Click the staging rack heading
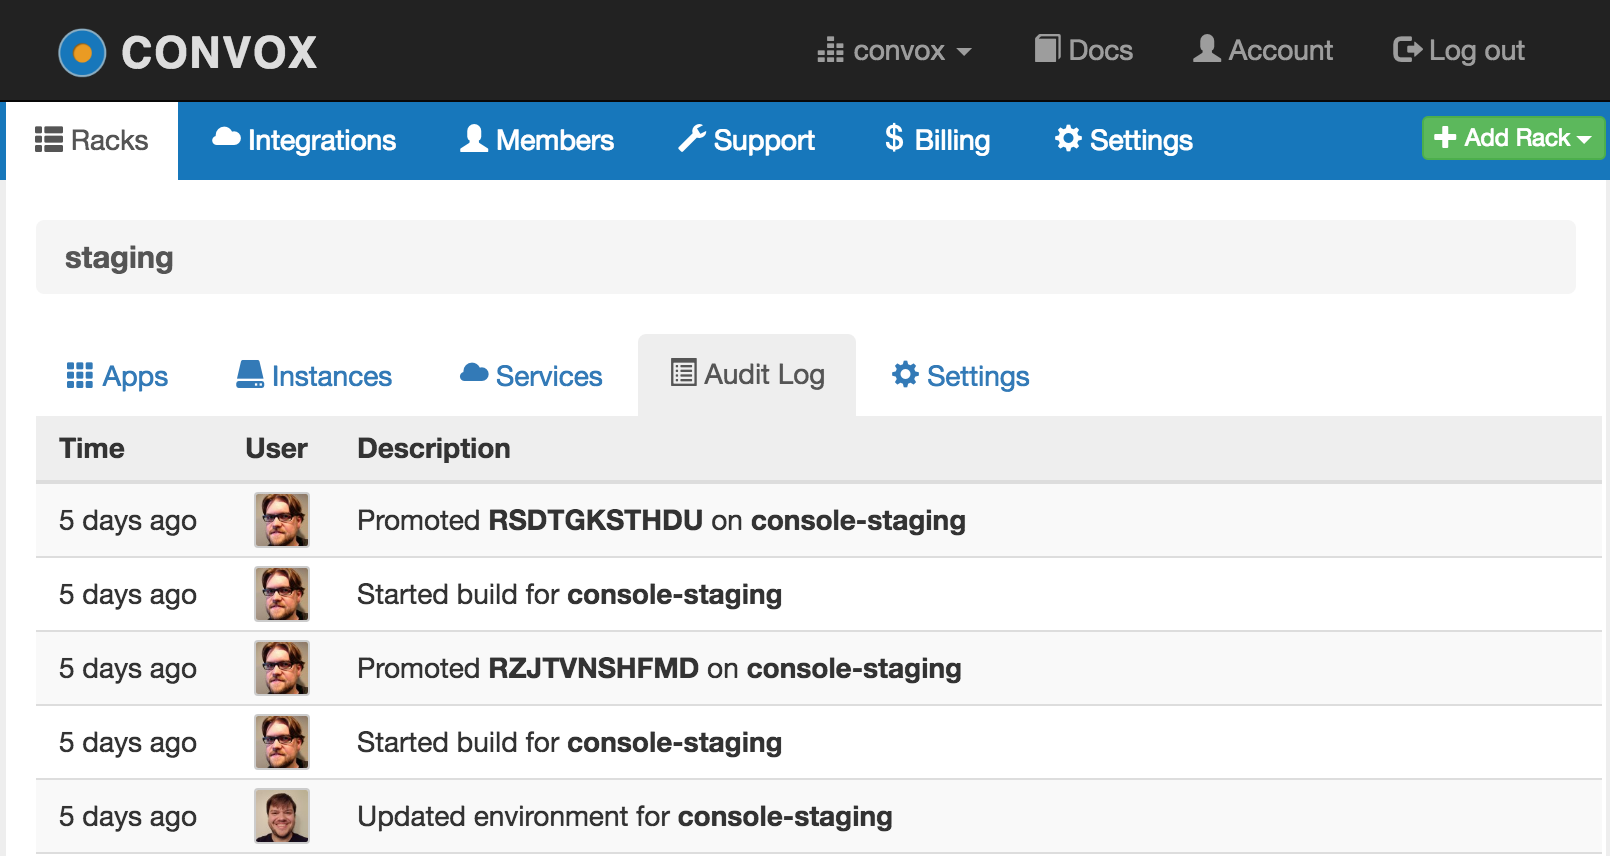The height and width of the screenshot is (856, 1610). (119, 258)
